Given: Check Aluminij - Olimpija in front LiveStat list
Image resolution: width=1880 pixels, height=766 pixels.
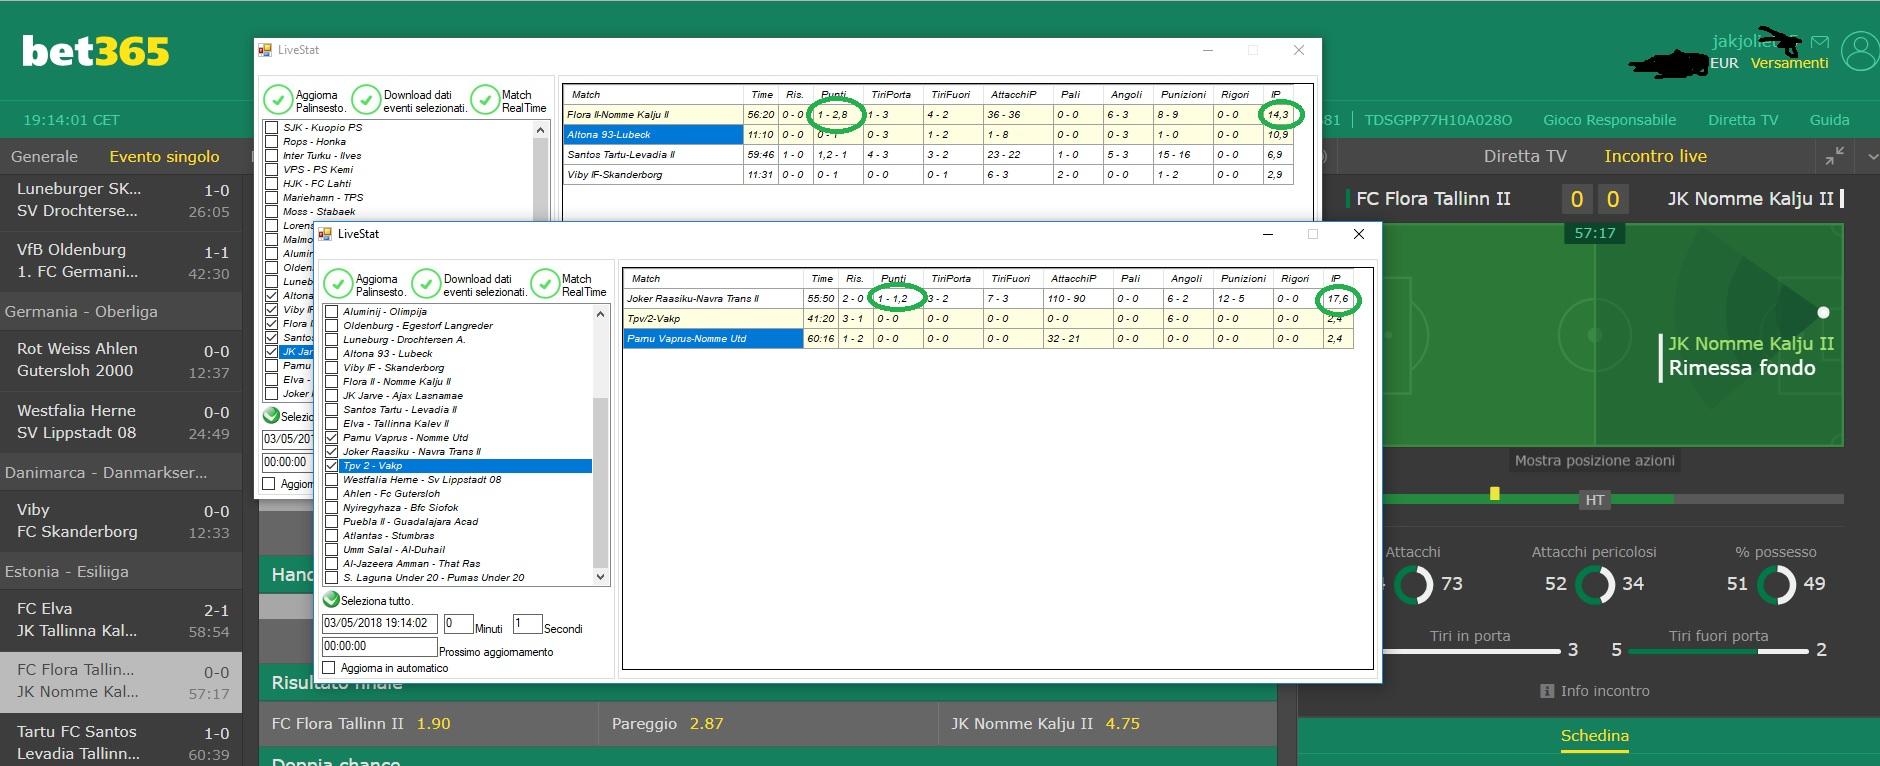Looking at the screenshot, I should [x=332, y=312].
